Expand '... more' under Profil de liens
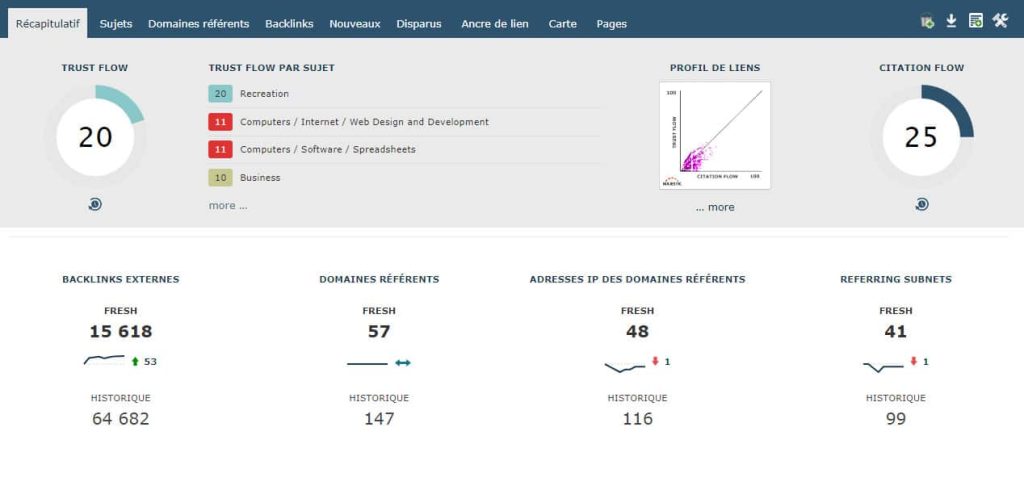Image resolution: width=1024 pixels, height=490 pixels. coord(714,207)
